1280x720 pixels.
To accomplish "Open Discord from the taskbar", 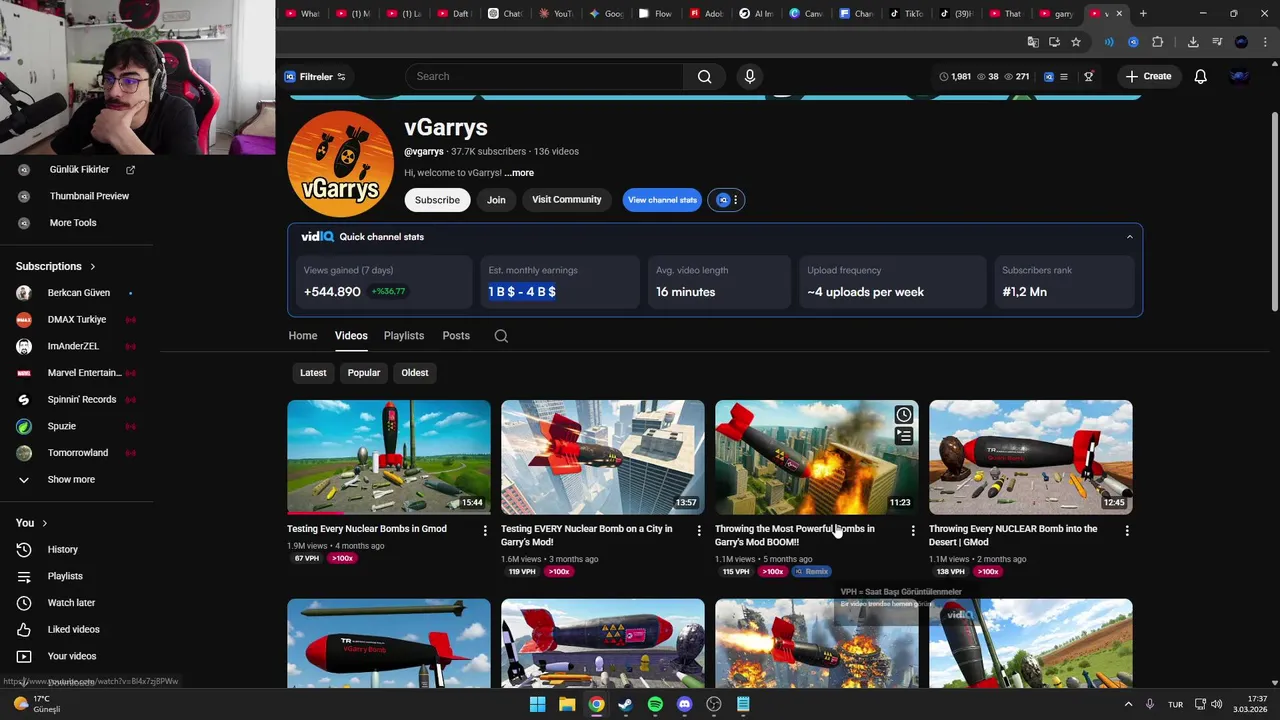I will point(684,704).
